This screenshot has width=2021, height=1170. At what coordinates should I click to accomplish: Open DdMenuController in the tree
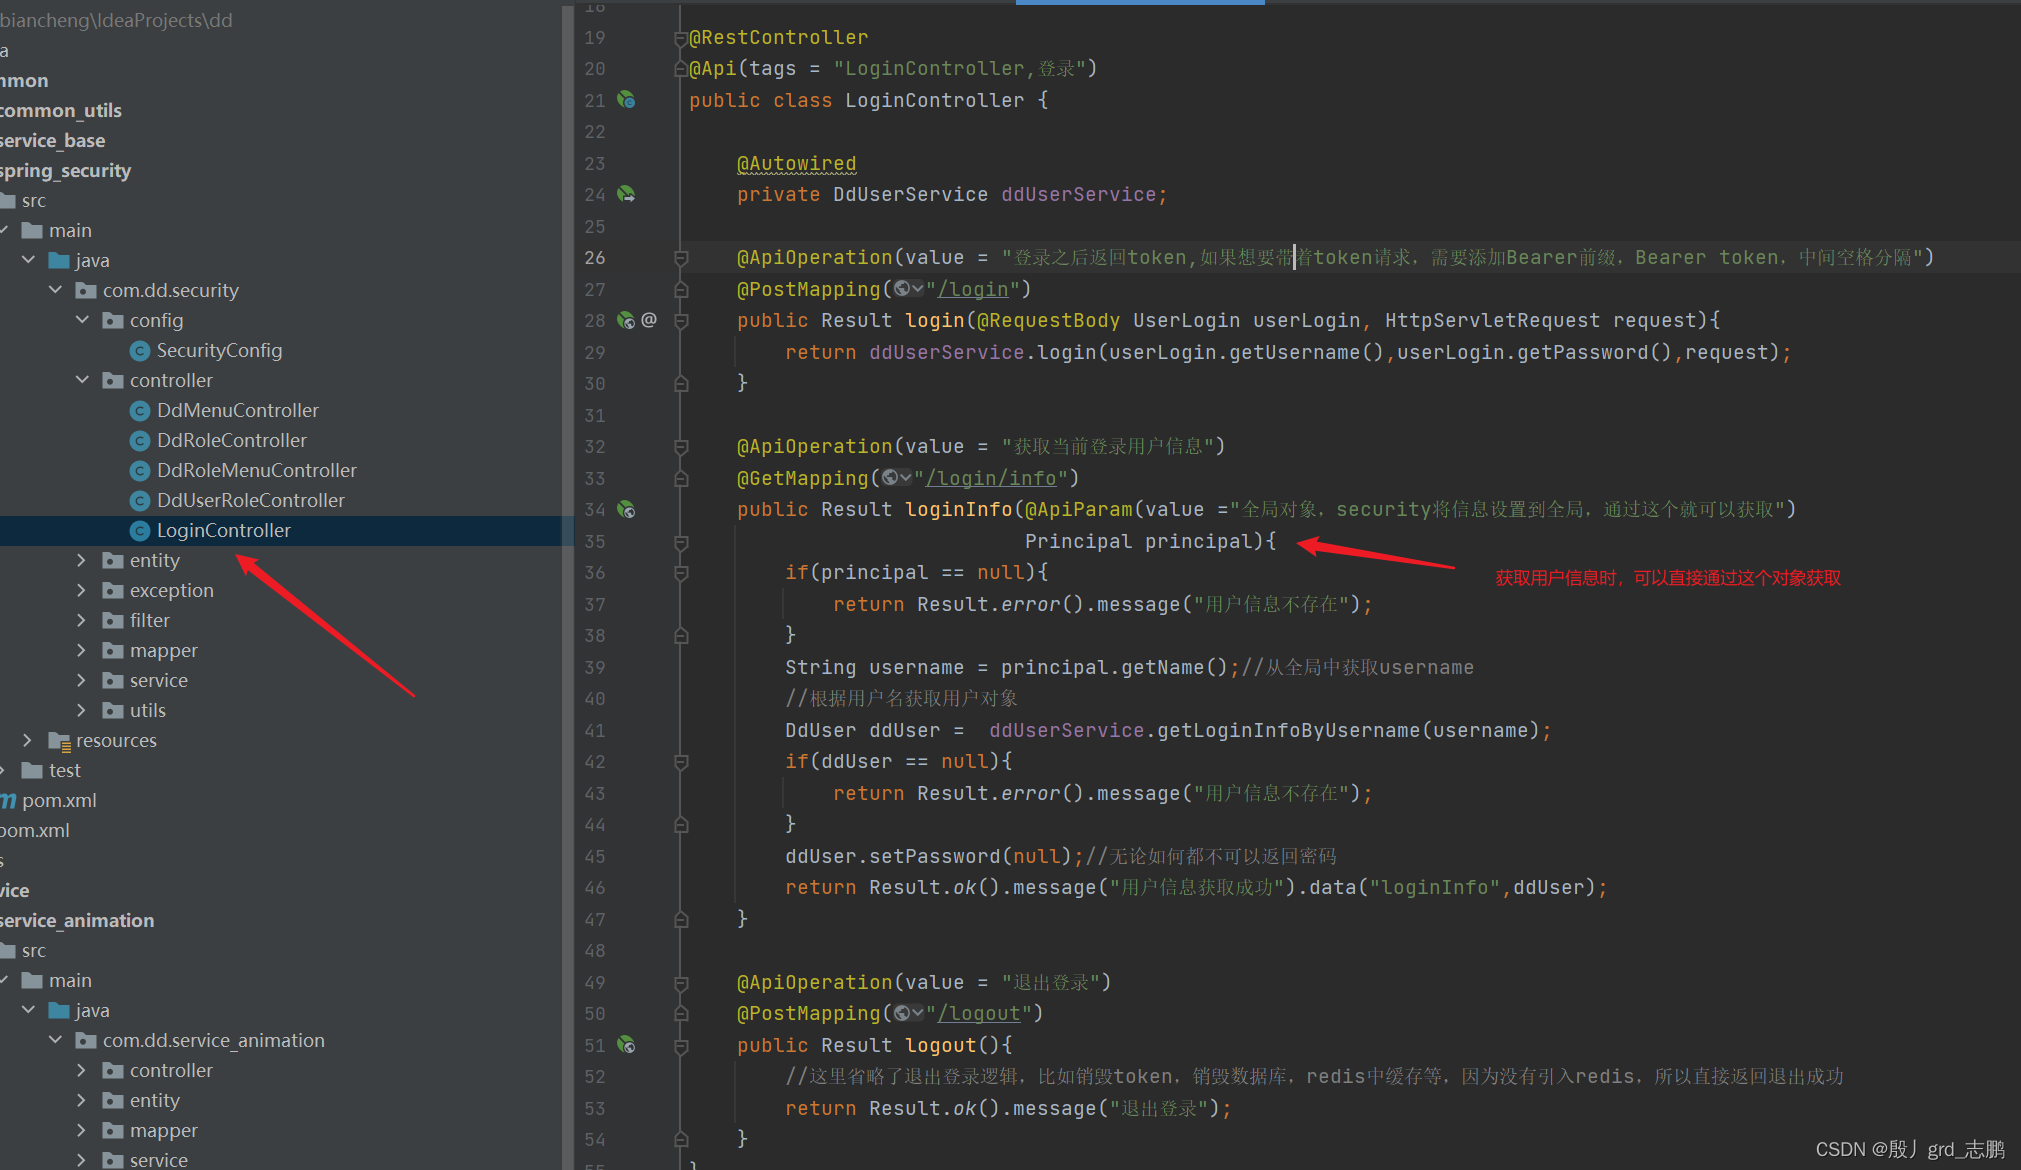(x=238, y=411)
